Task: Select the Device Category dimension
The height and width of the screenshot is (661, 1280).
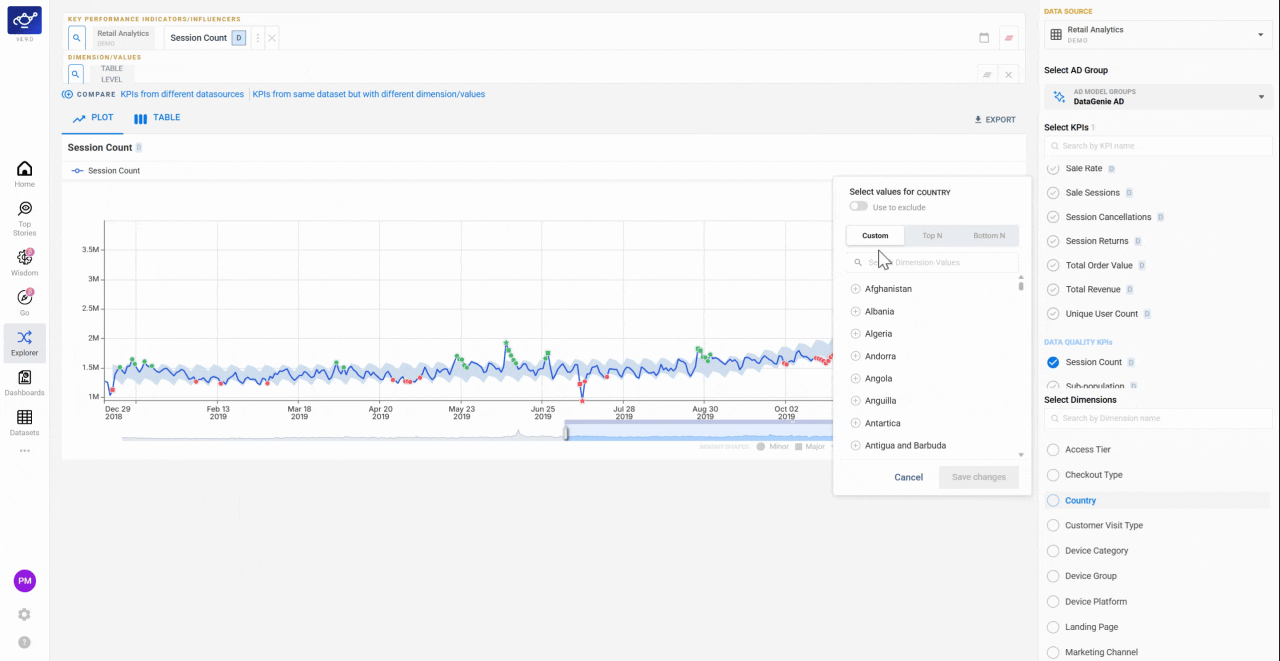Action: point(1053,551)
